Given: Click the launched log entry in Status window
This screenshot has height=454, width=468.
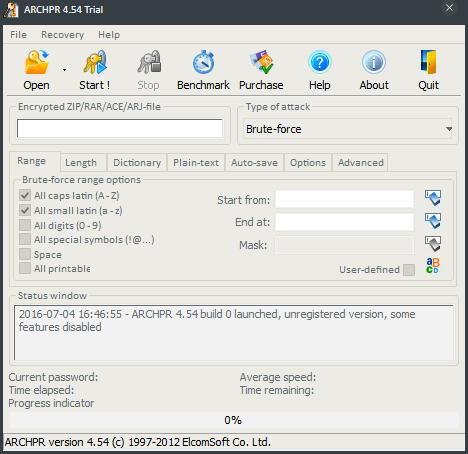Looking at the screenshot, I should pyautogui.click(x=217, y=321).
